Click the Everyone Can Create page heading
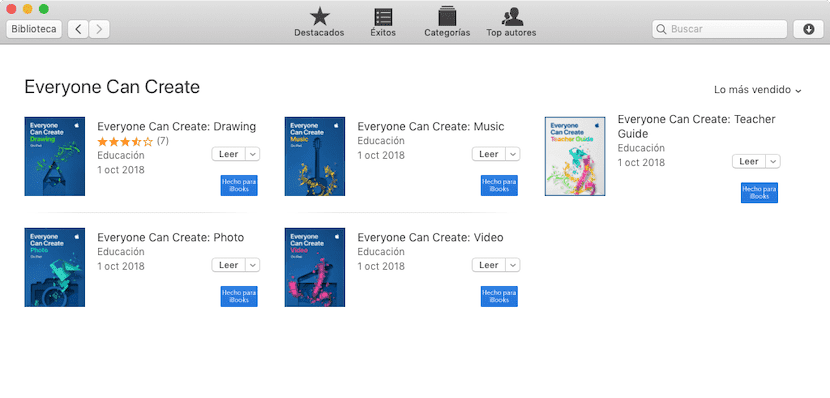Screen dimensions: 830x398 click(112, 87)
